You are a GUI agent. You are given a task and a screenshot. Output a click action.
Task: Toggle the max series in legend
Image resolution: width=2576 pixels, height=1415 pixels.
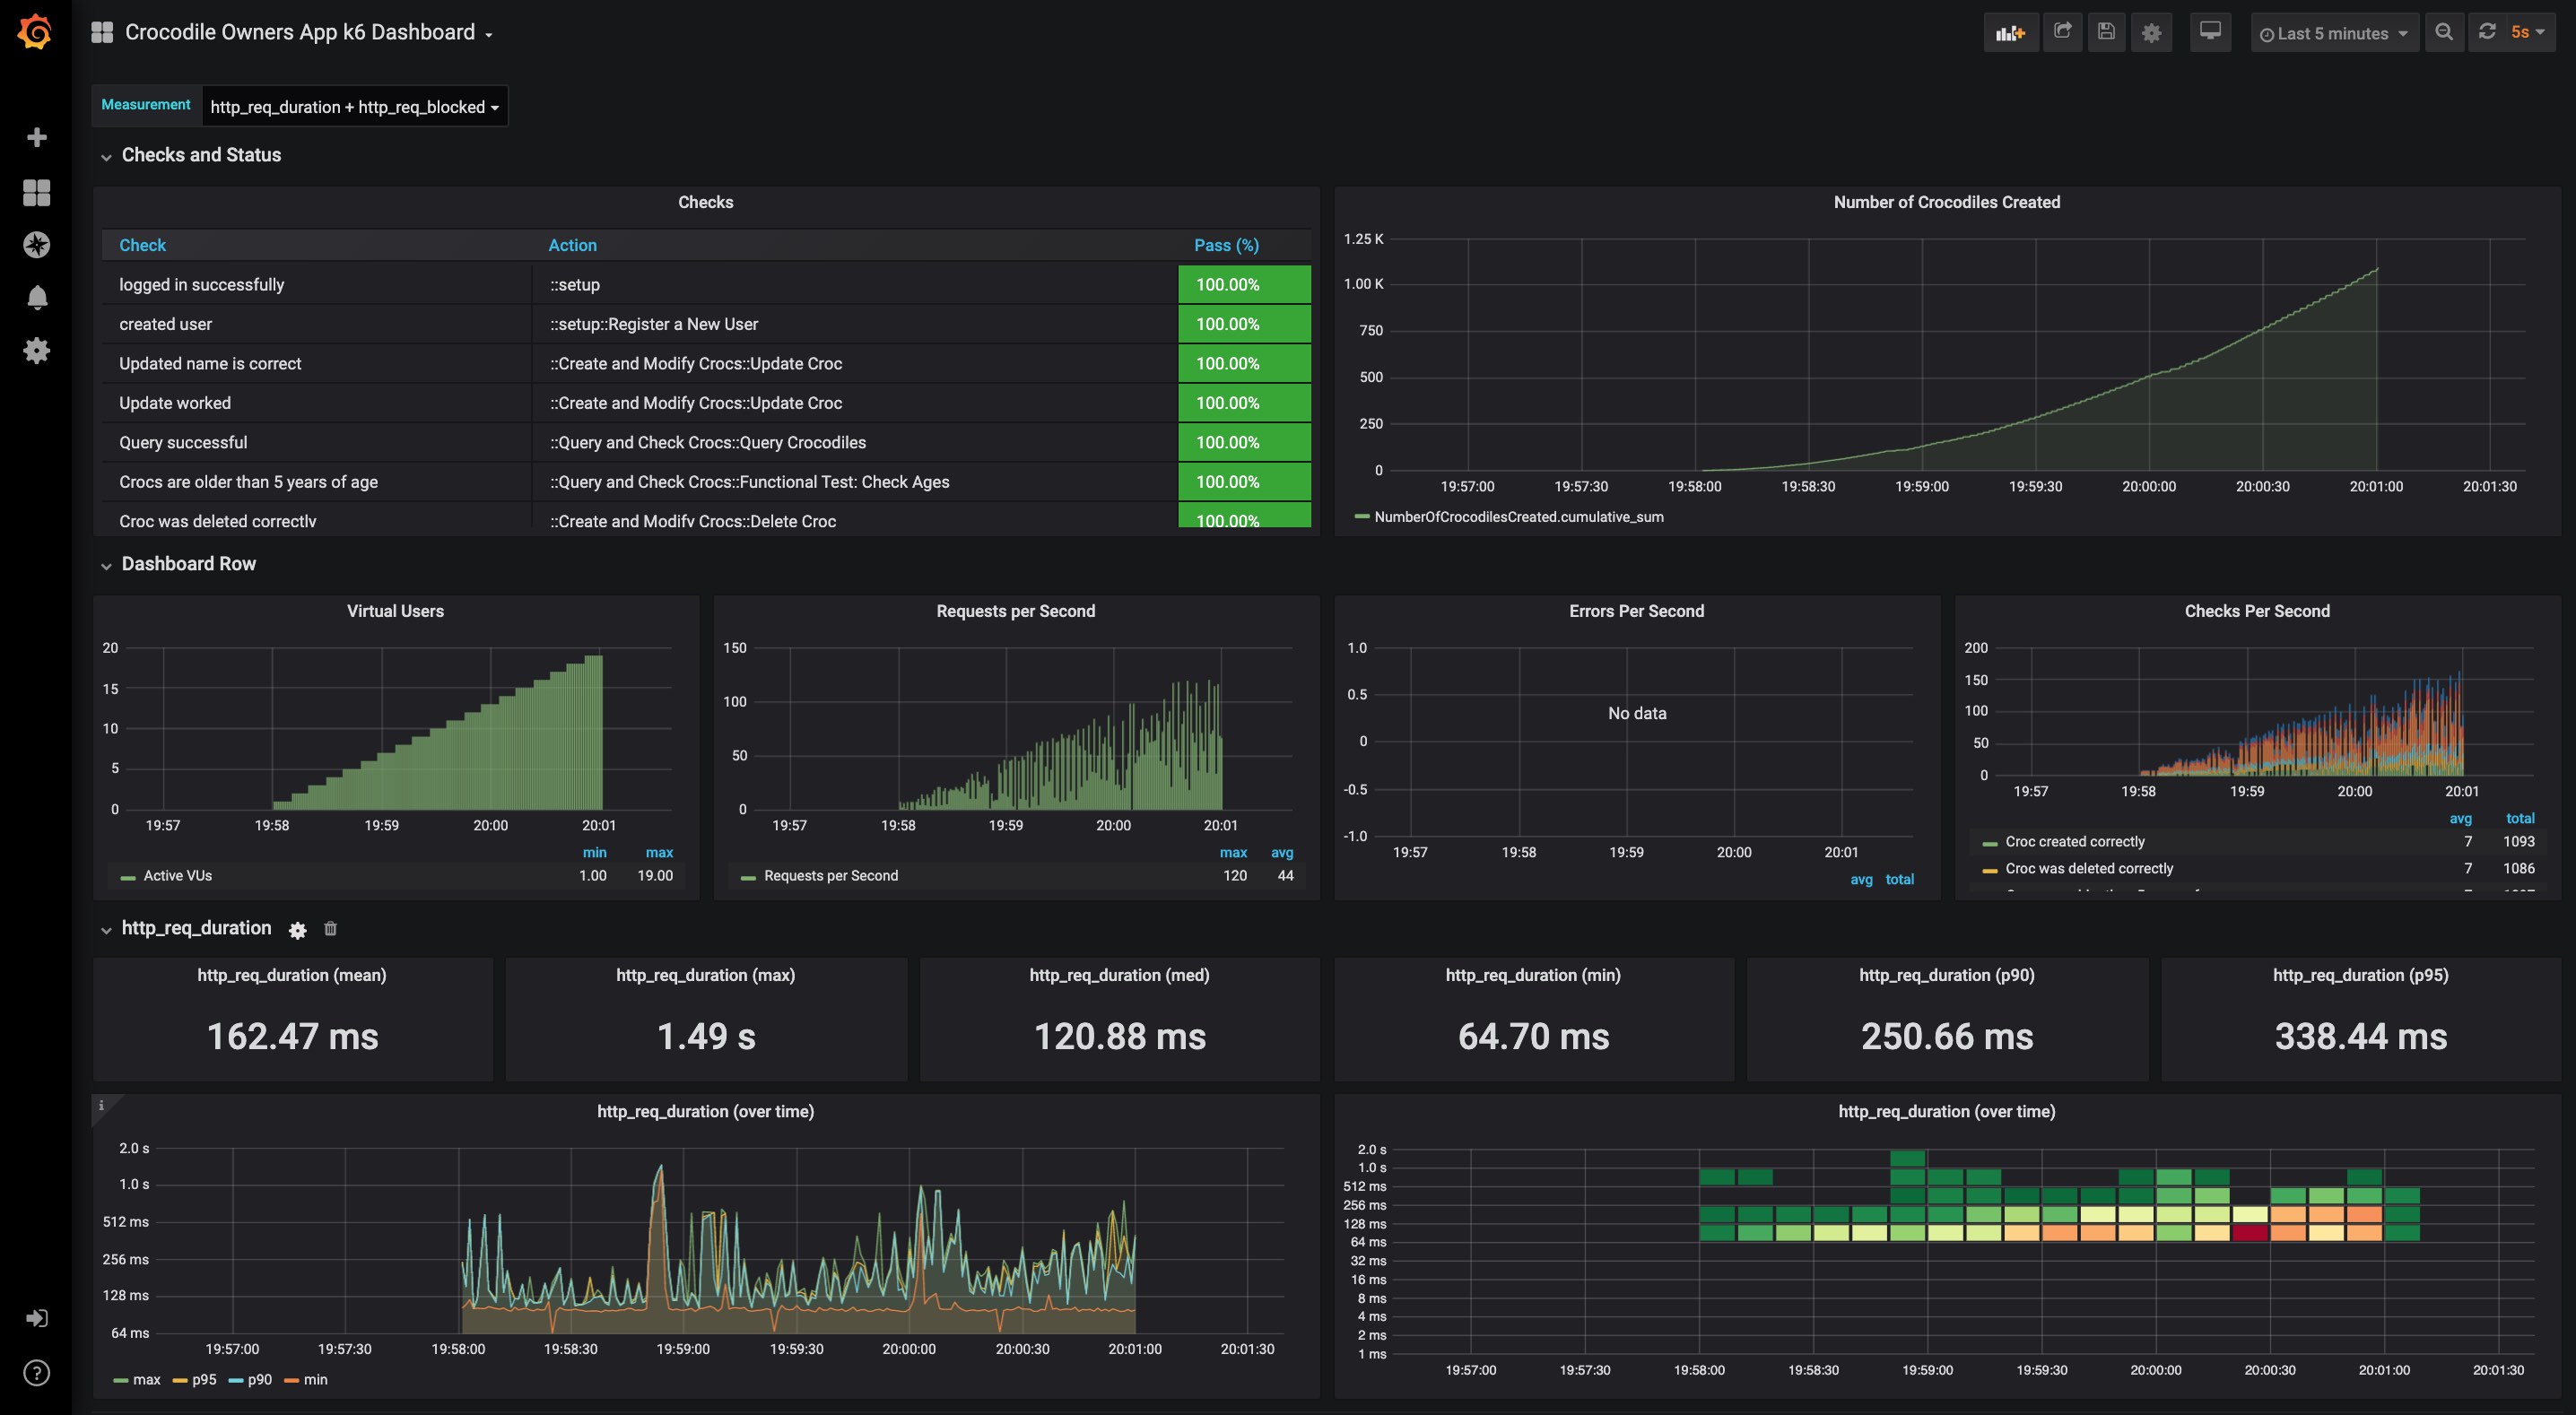pyautogui.click(x=146, y=1380)
